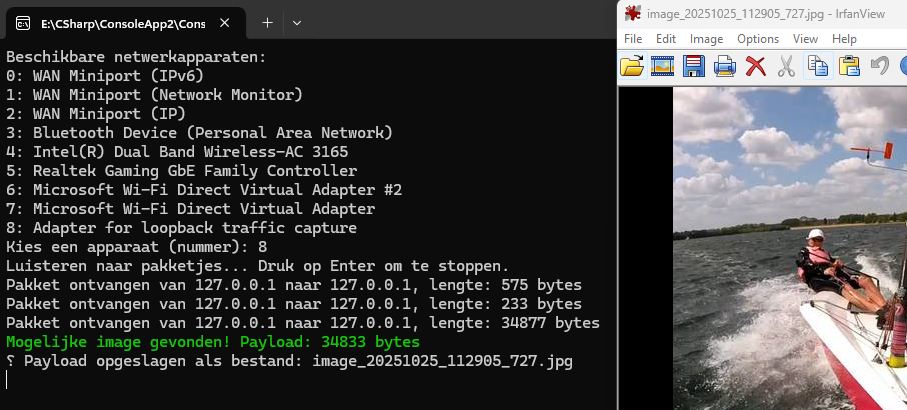Screen dimensions: 907x410
Task: Delete the file with the red X icon
Action: pos(756,67)
